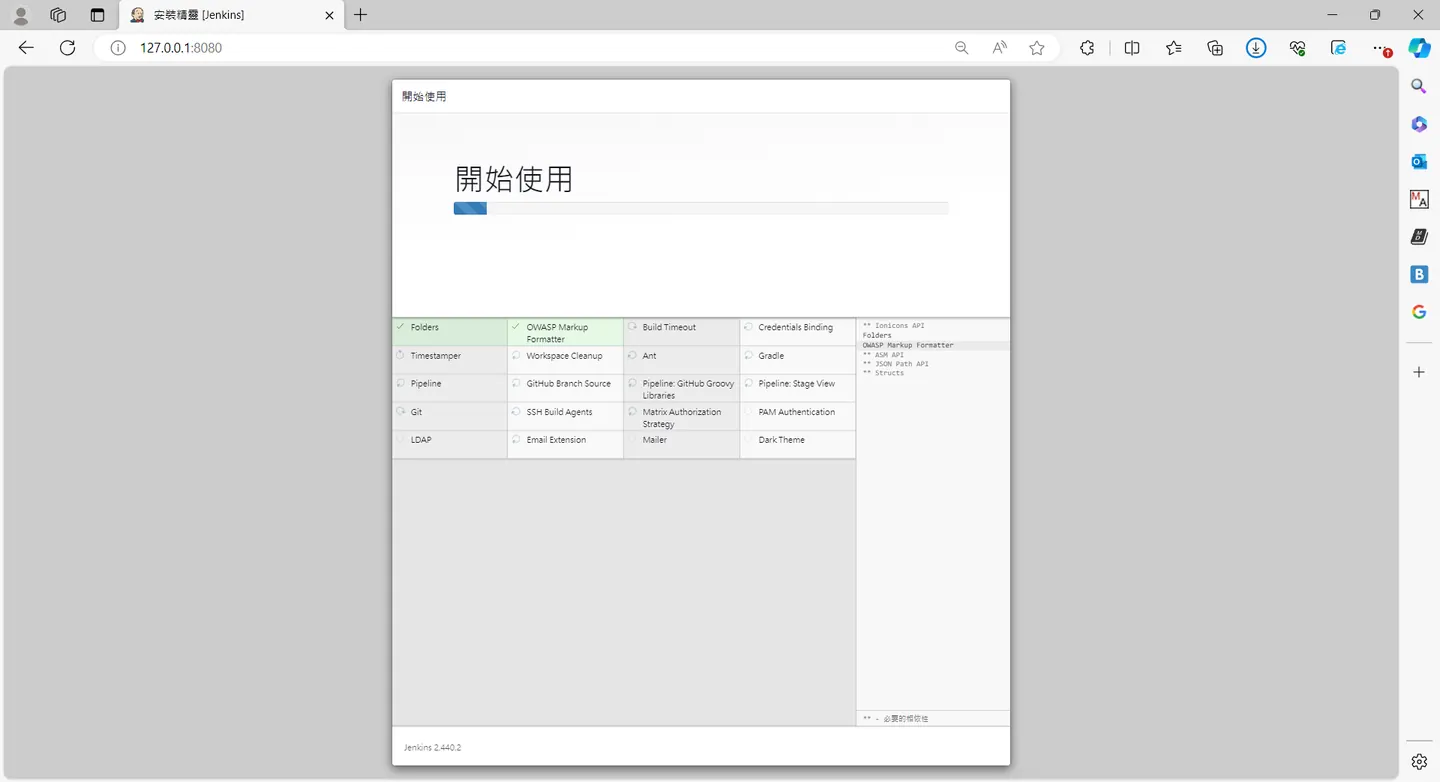Select the PAM Authentication plugin cell
Screen dimensions: 1440x782
(x=798, y=417)
